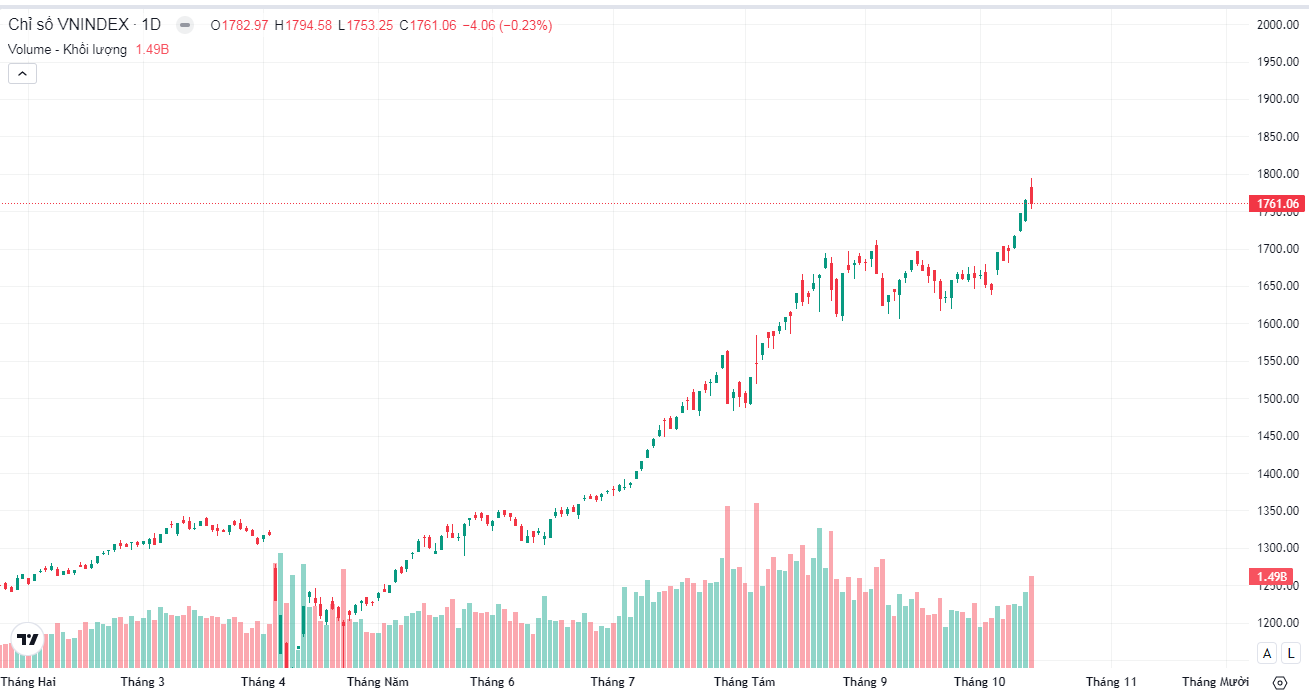Collapse the indicator legend with chevron
This screenshot has width=1309, height=693.
(22, 73)
